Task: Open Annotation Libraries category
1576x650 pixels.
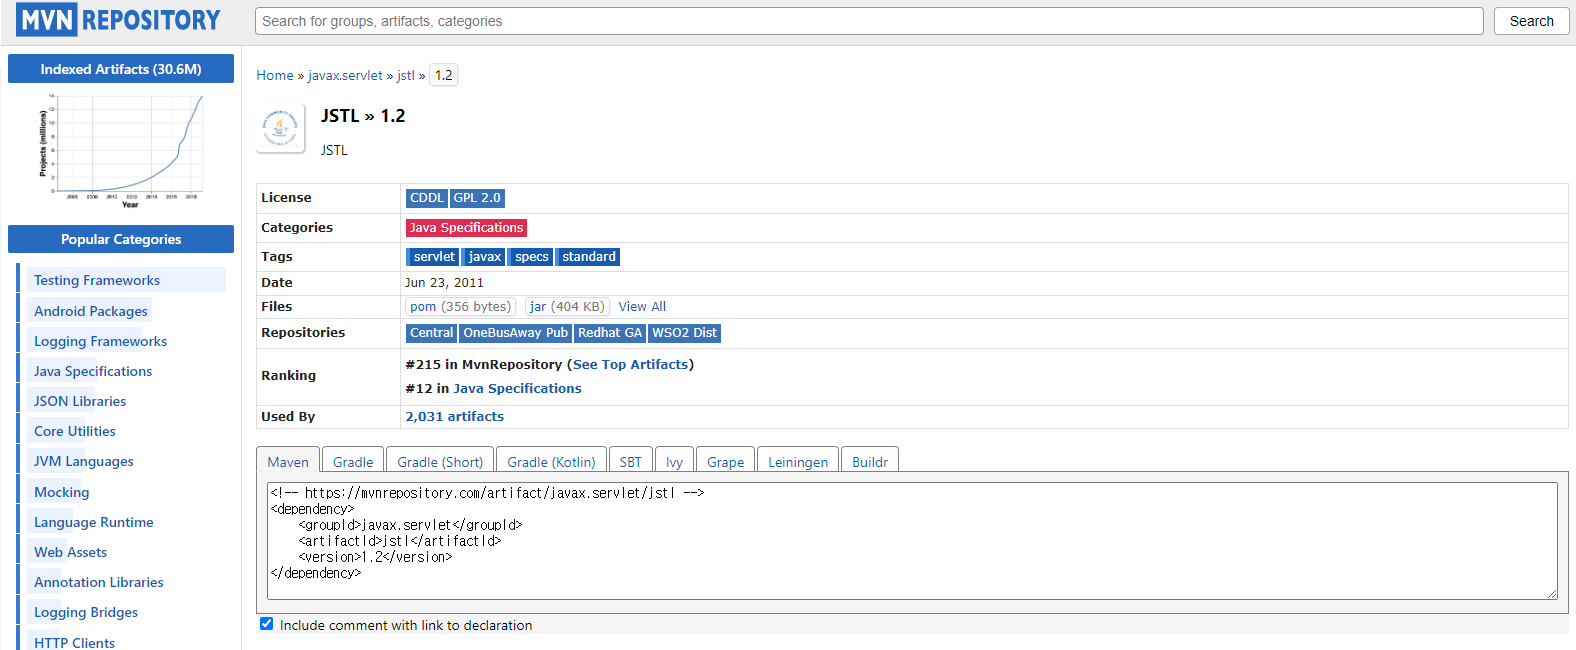Action: [x=99, y=582]
